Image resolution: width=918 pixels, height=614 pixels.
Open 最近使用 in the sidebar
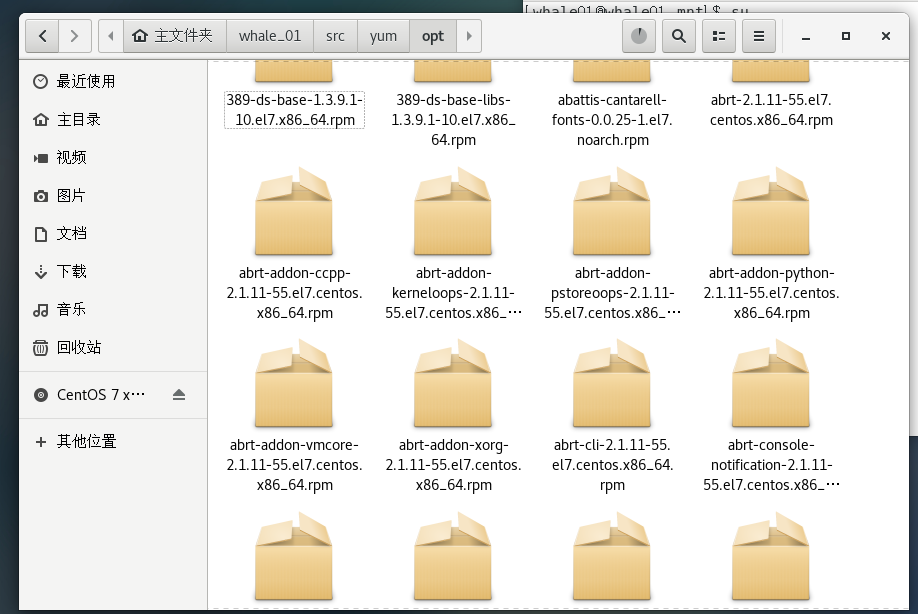(113, 81)
